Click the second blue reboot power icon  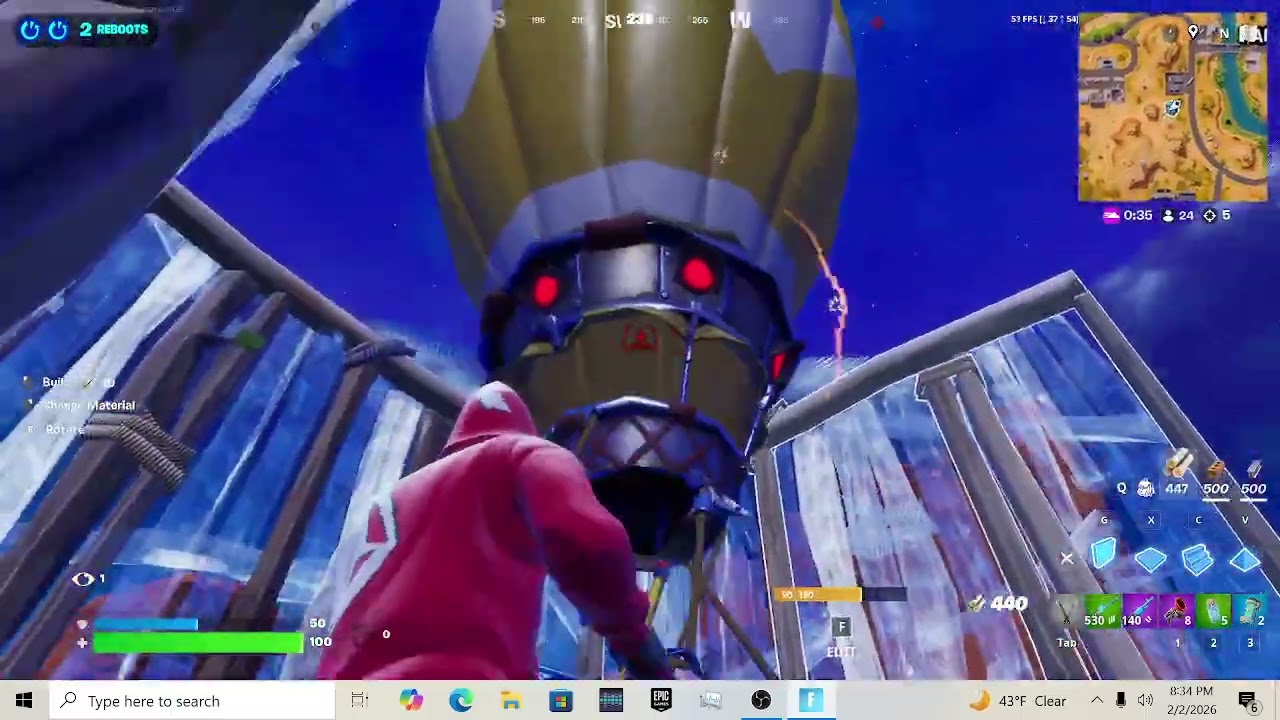click(58, 30)
